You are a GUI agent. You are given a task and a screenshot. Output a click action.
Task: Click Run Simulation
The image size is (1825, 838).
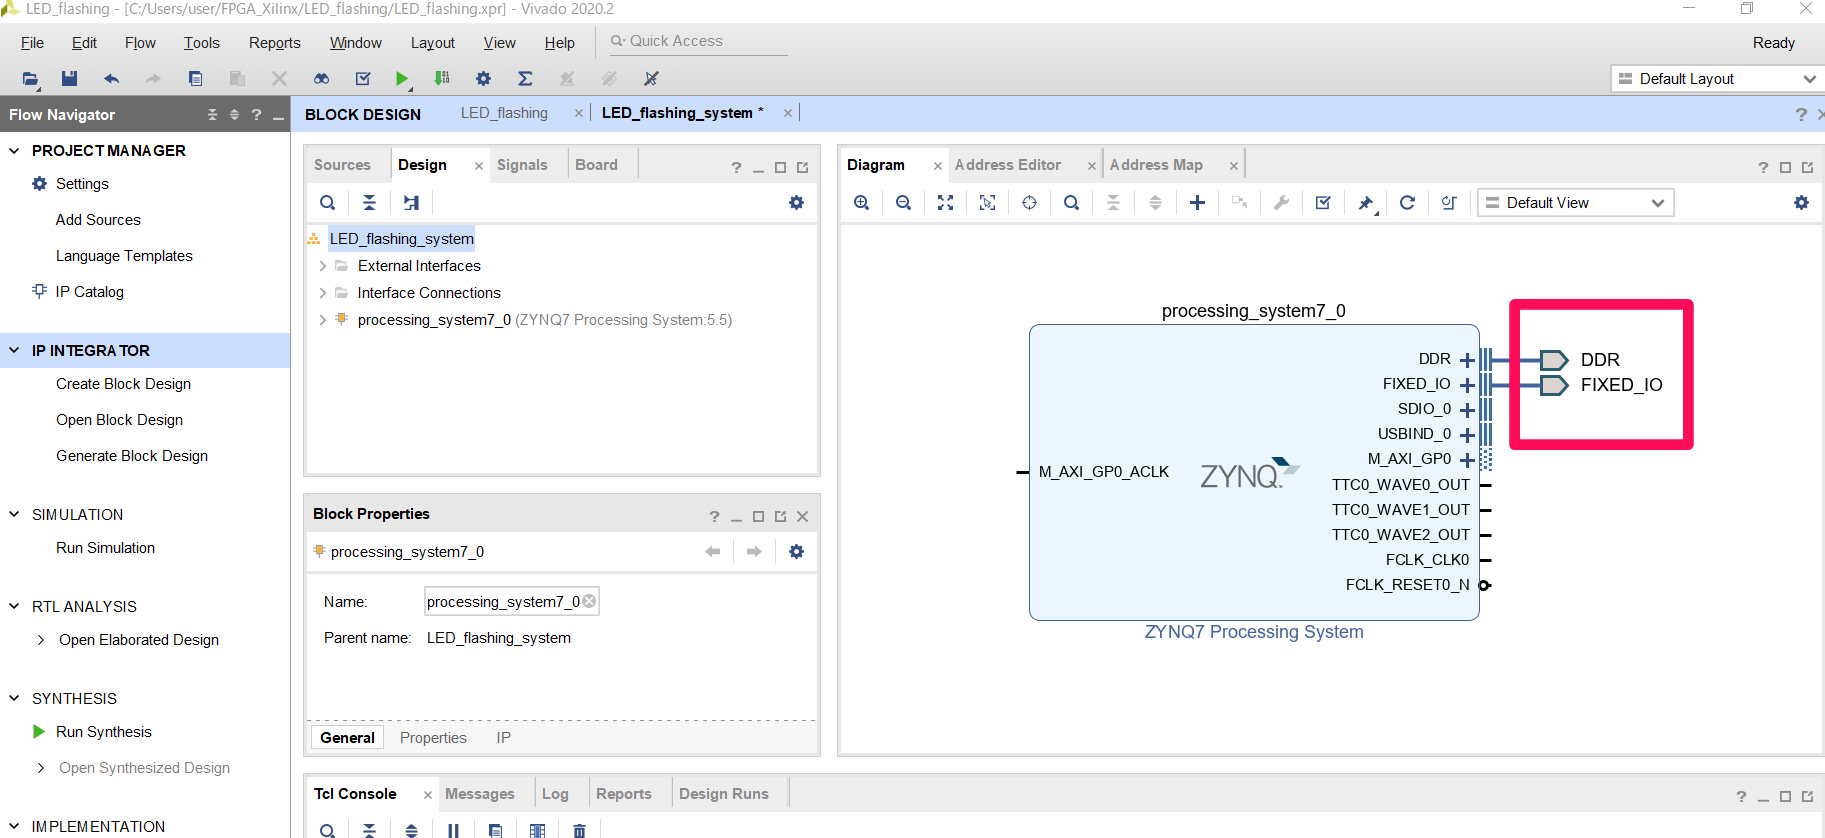point(105,548)
